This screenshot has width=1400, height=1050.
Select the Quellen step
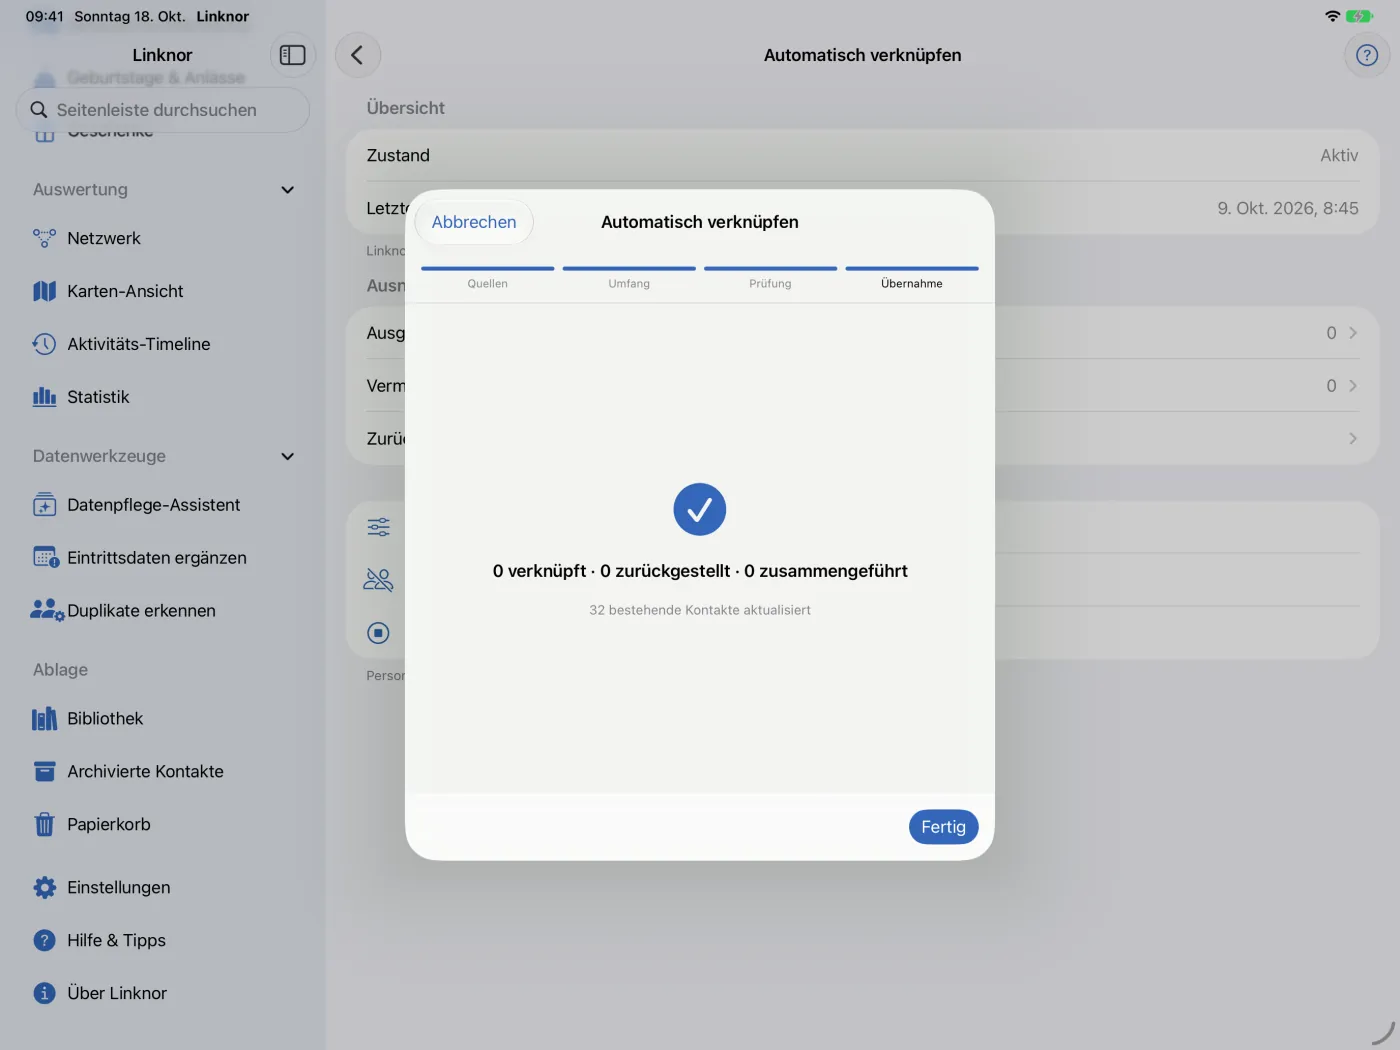click(x=487, y=278)
